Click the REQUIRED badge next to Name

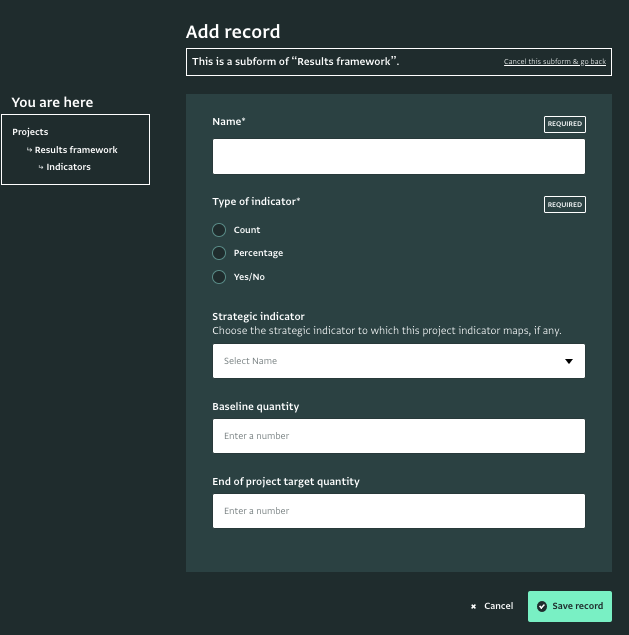pyautogui.click(x=565, y=124)
